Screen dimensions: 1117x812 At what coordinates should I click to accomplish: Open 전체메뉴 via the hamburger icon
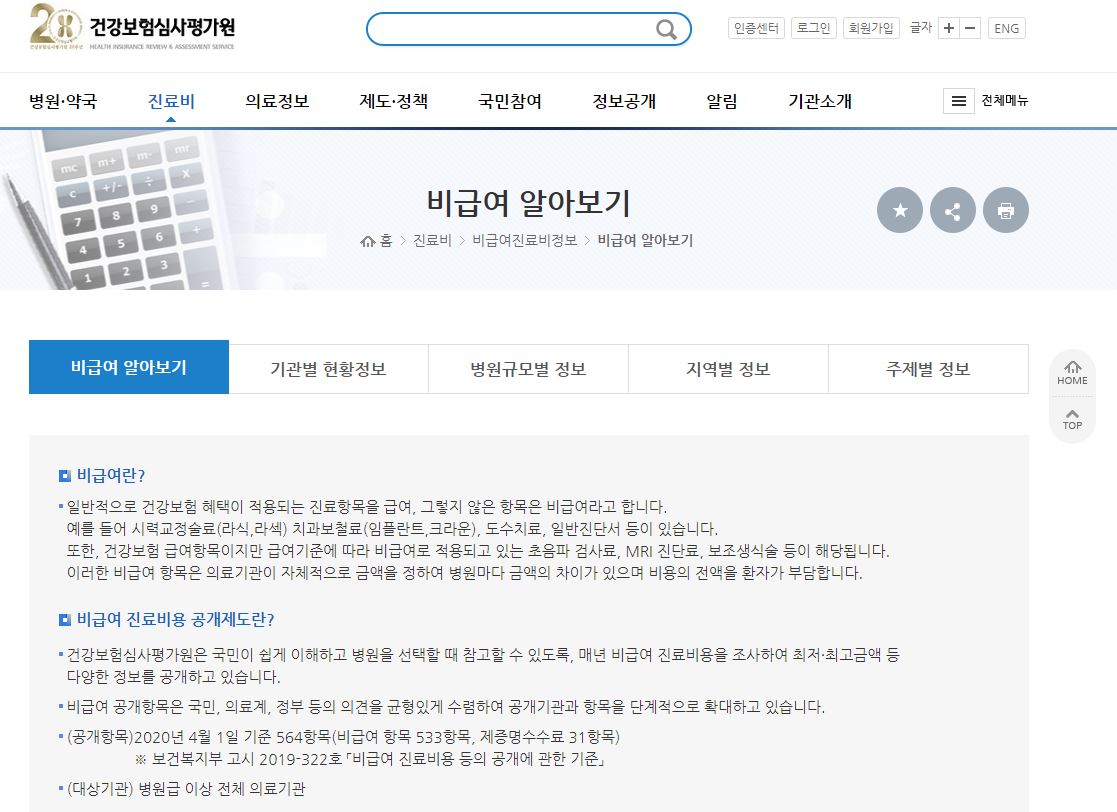[x=959, y=100]
